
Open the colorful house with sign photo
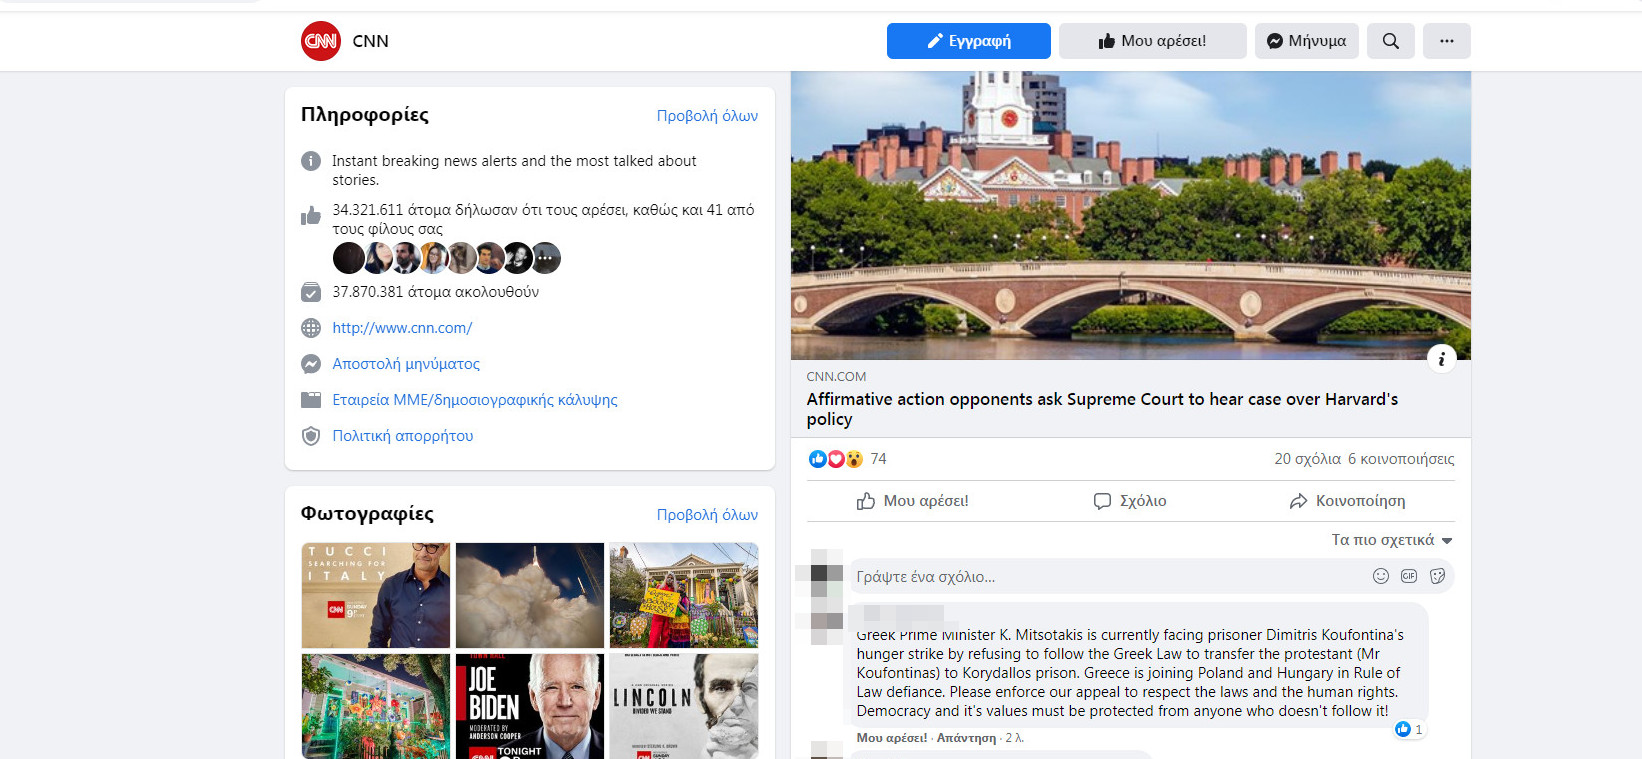(684, 595)
